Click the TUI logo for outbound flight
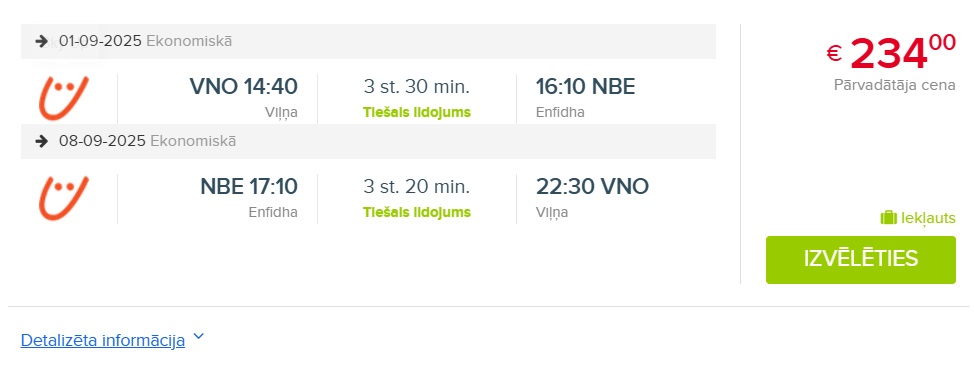The image size is (974, 372). tap(63, 98)
